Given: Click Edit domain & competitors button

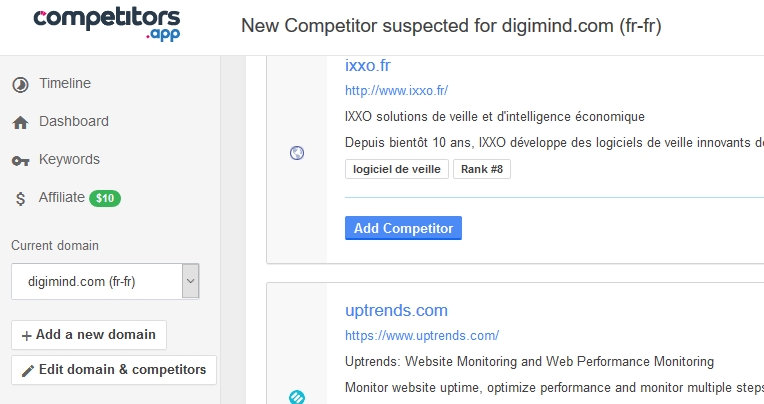Looking at the screenshot, I should (x=114, y=370).
